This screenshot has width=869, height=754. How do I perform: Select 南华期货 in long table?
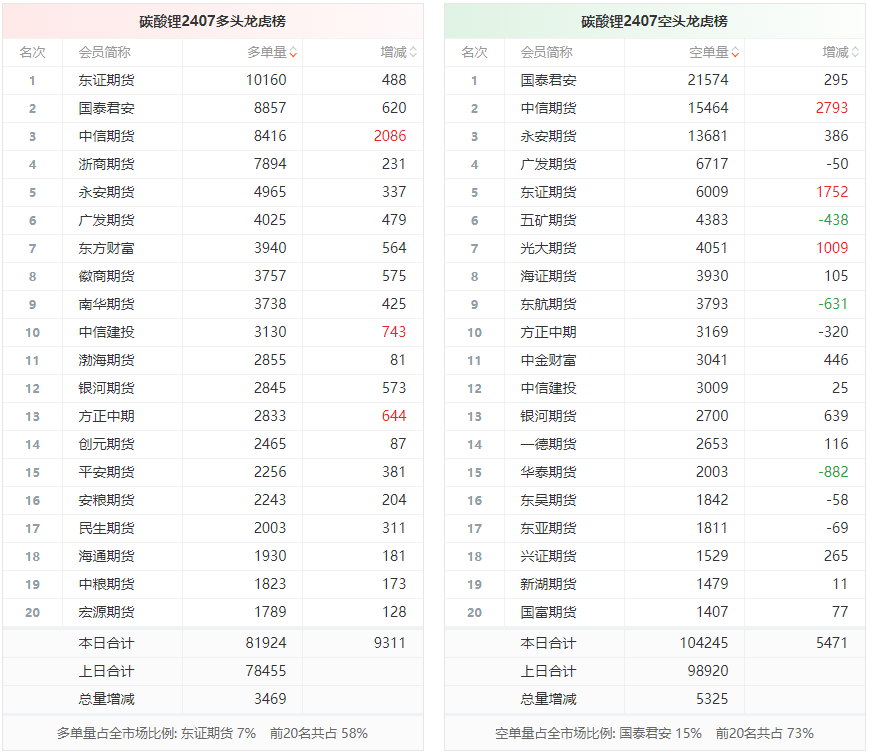click(106, 304)
